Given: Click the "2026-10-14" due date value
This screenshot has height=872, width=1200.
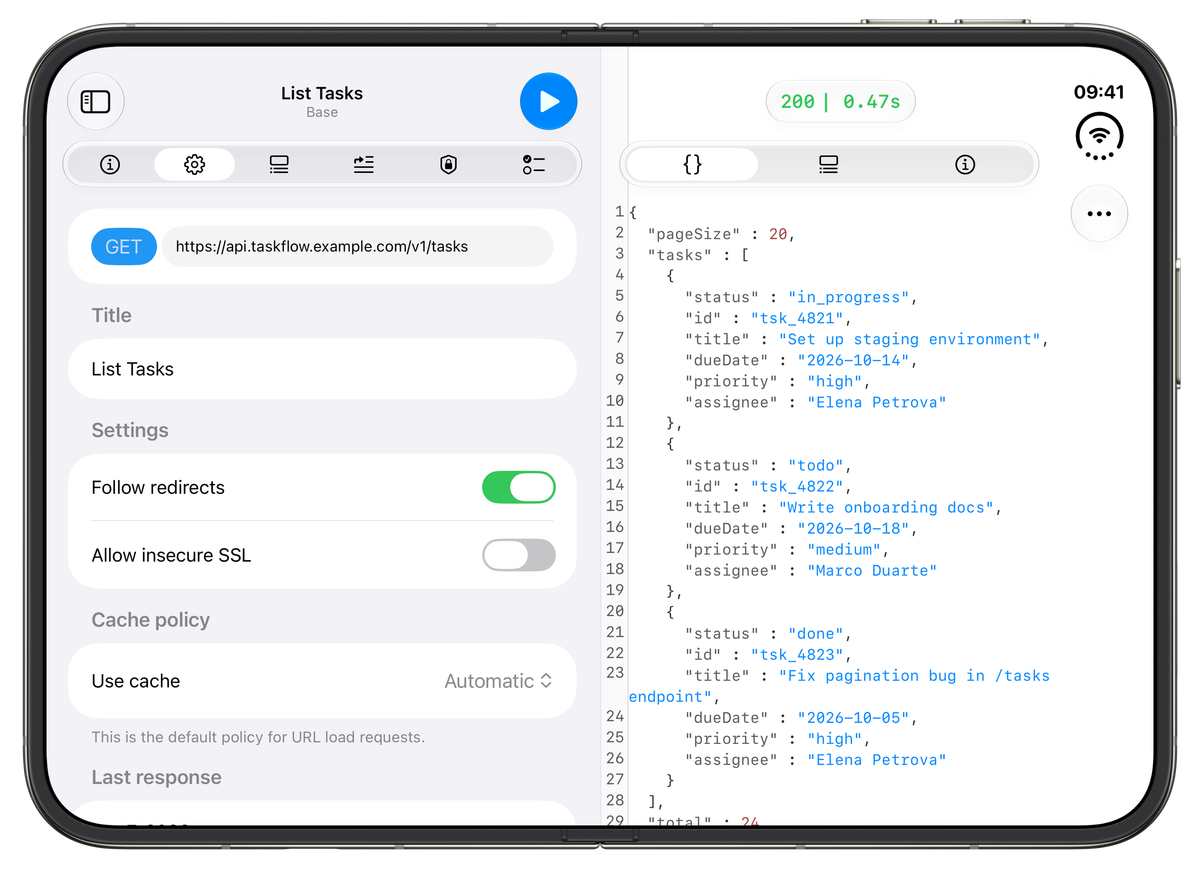Looking at the screenshot, I should pyautogui.click(x=854, y=360).
